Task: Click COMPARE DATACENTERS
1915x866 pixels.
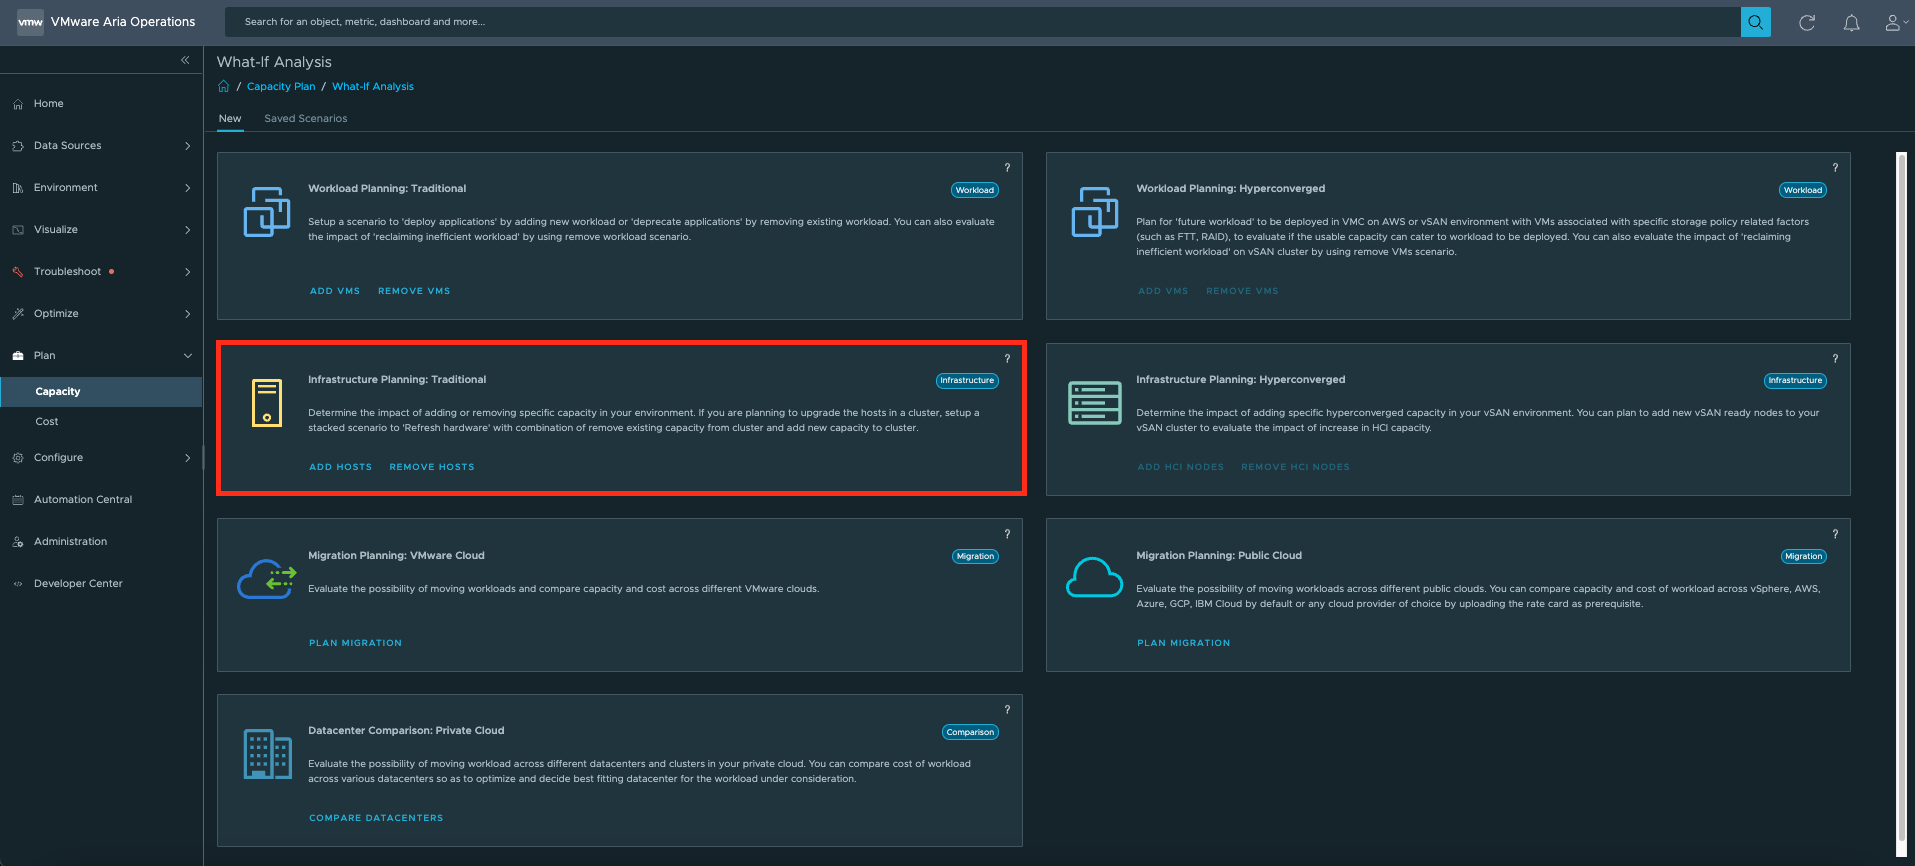Action: [x=376, y=818]
